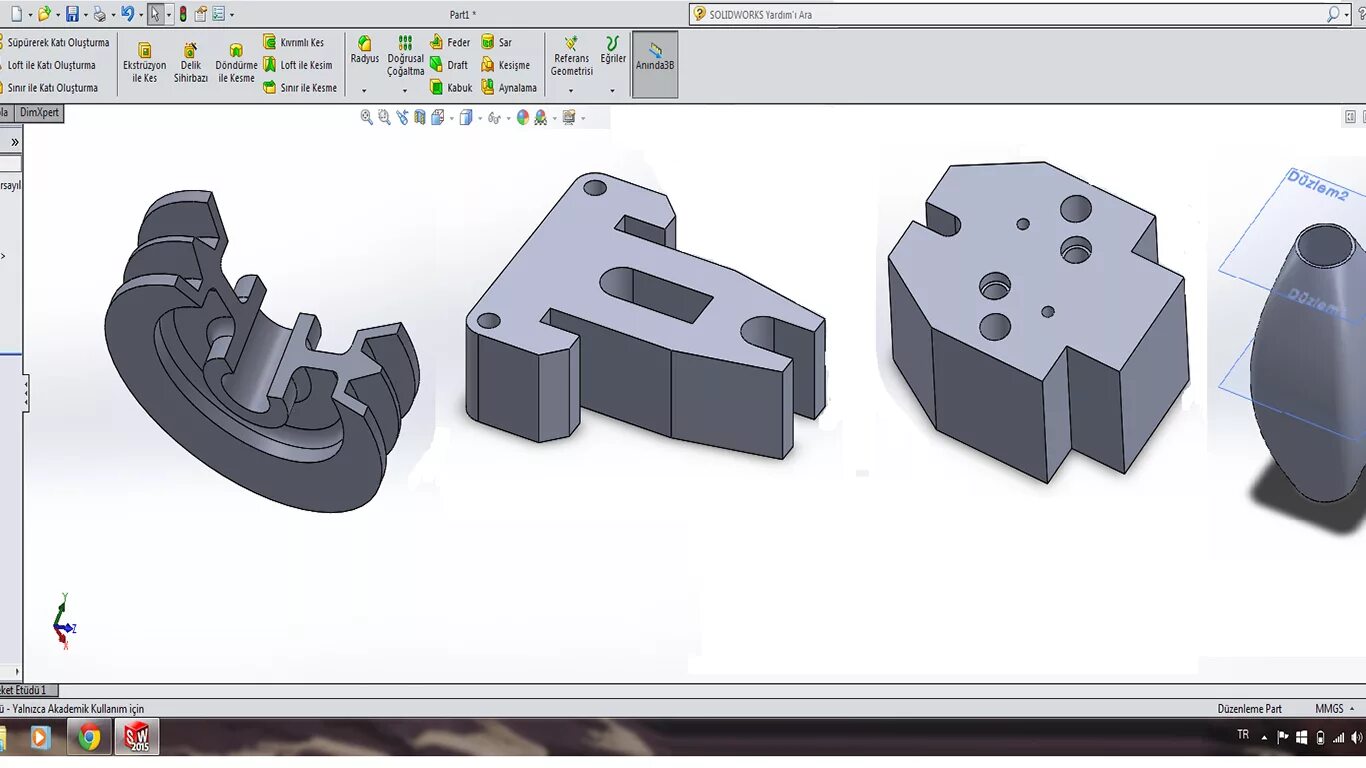Image resolution: width=1366 pixels, height=768 pixels.
Task: Switch to the DimXpert tab
Action: point(40,113)
